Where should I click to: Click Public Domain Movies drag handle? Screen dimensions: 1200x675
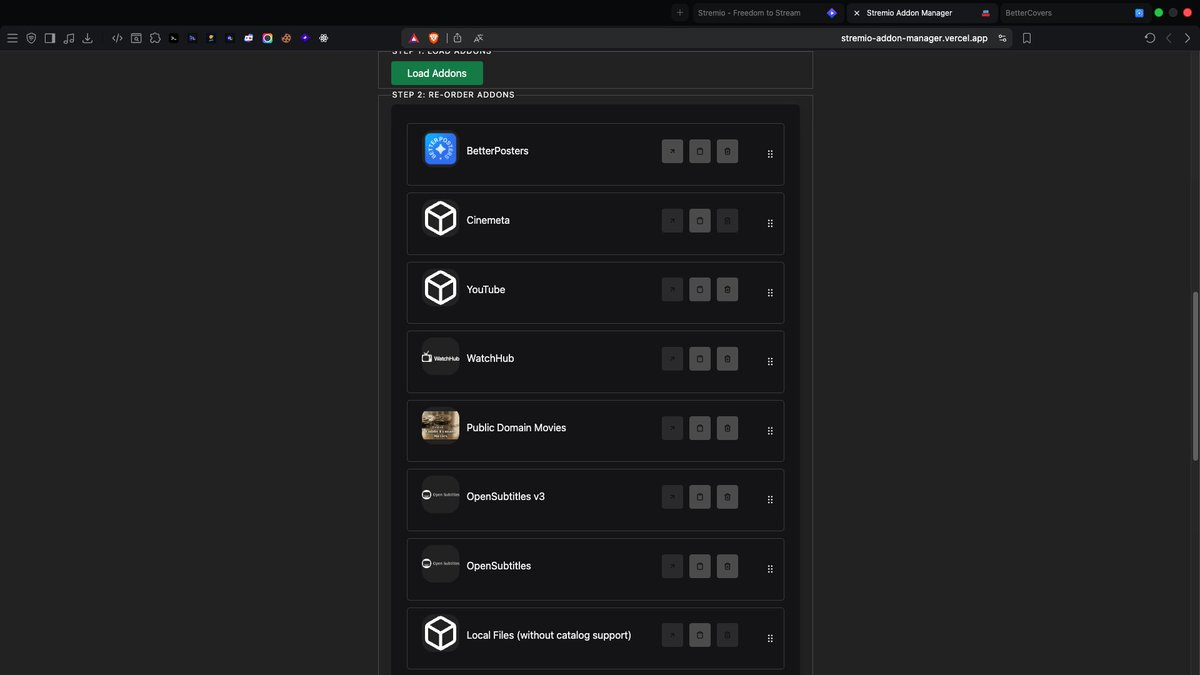click(770, 431)
